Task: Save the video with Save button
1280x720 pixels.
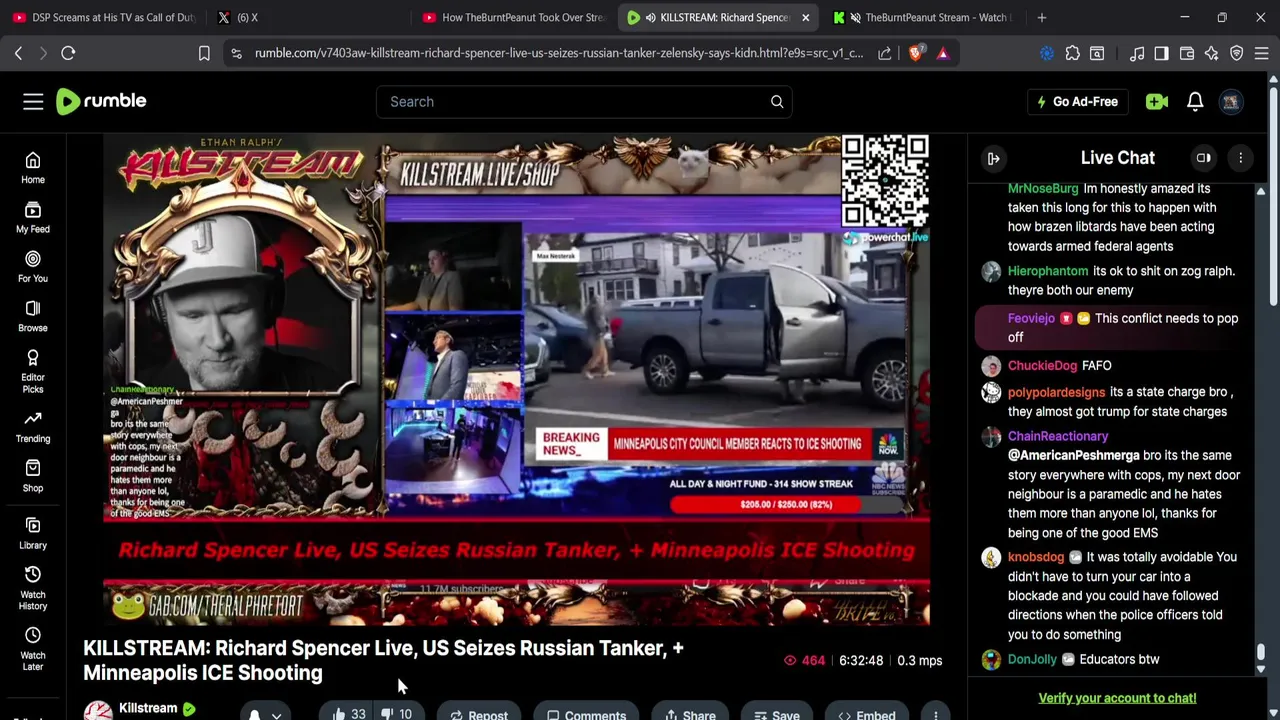Action: click(x=776, y=714)
